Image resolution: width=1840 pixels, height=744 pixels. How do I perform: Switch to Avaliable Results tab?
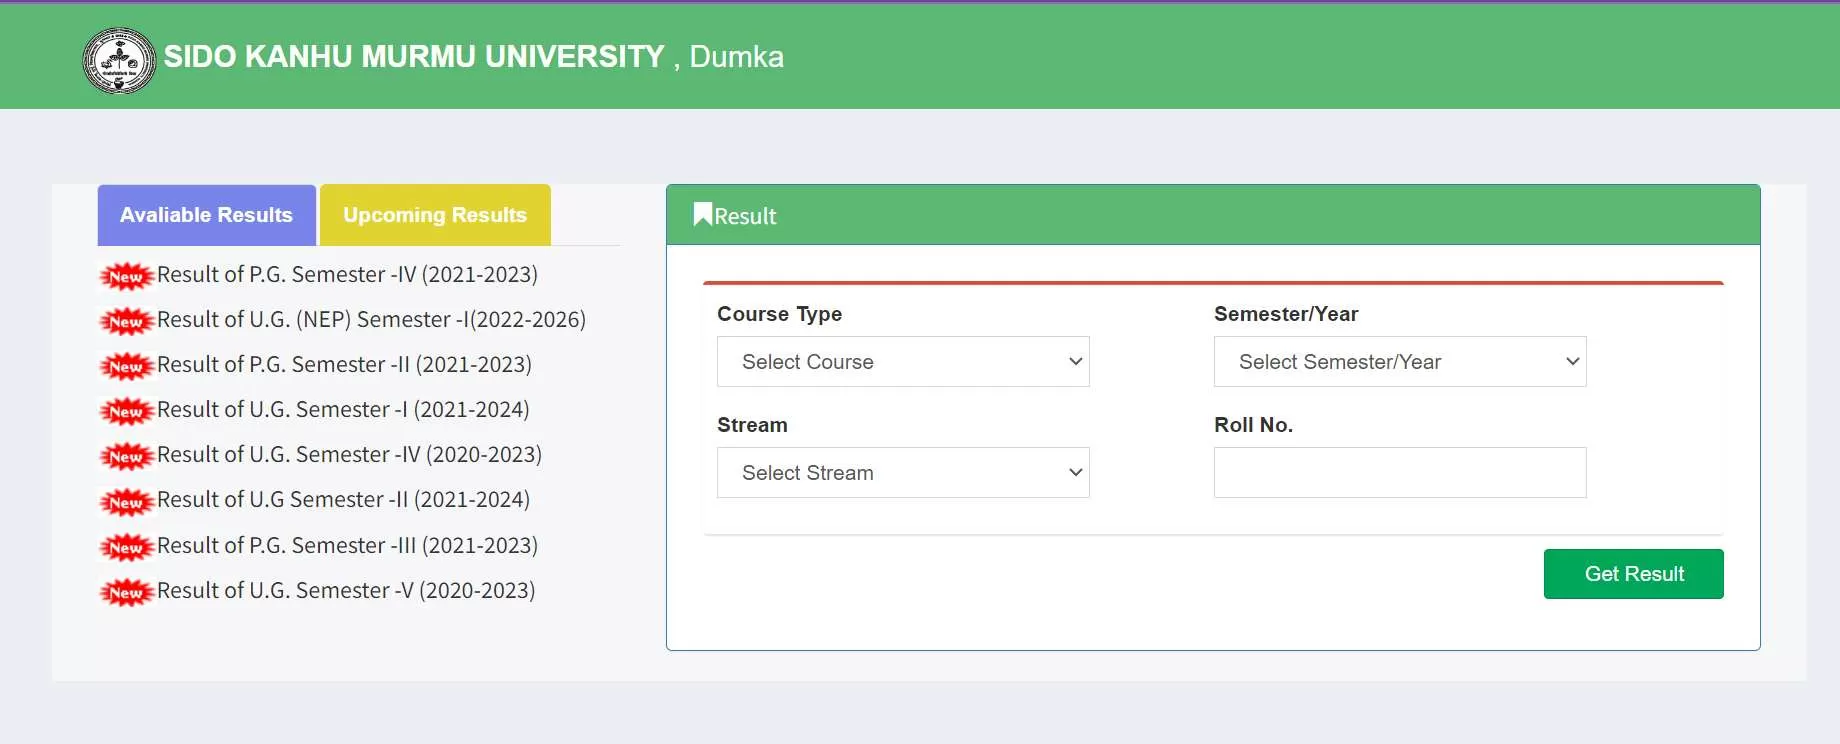(x=206, y=215)
